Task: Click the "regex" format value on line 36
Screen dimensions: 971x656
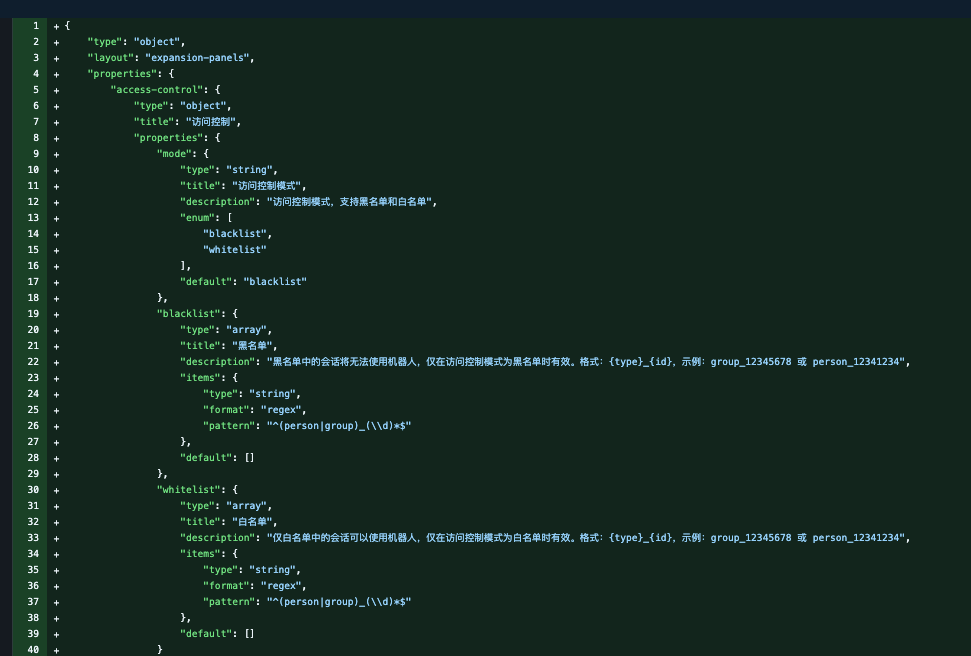Action: coord(285,585)
